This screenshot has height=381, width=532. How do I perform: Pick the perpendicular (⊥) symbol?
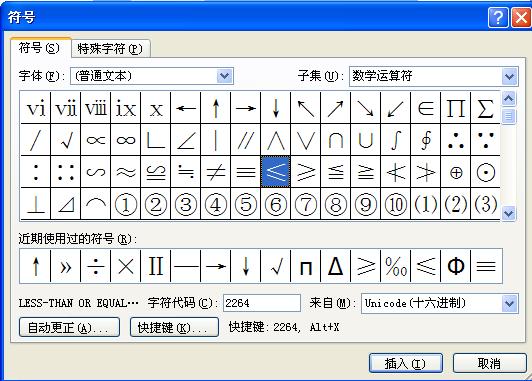click(36, 204)
